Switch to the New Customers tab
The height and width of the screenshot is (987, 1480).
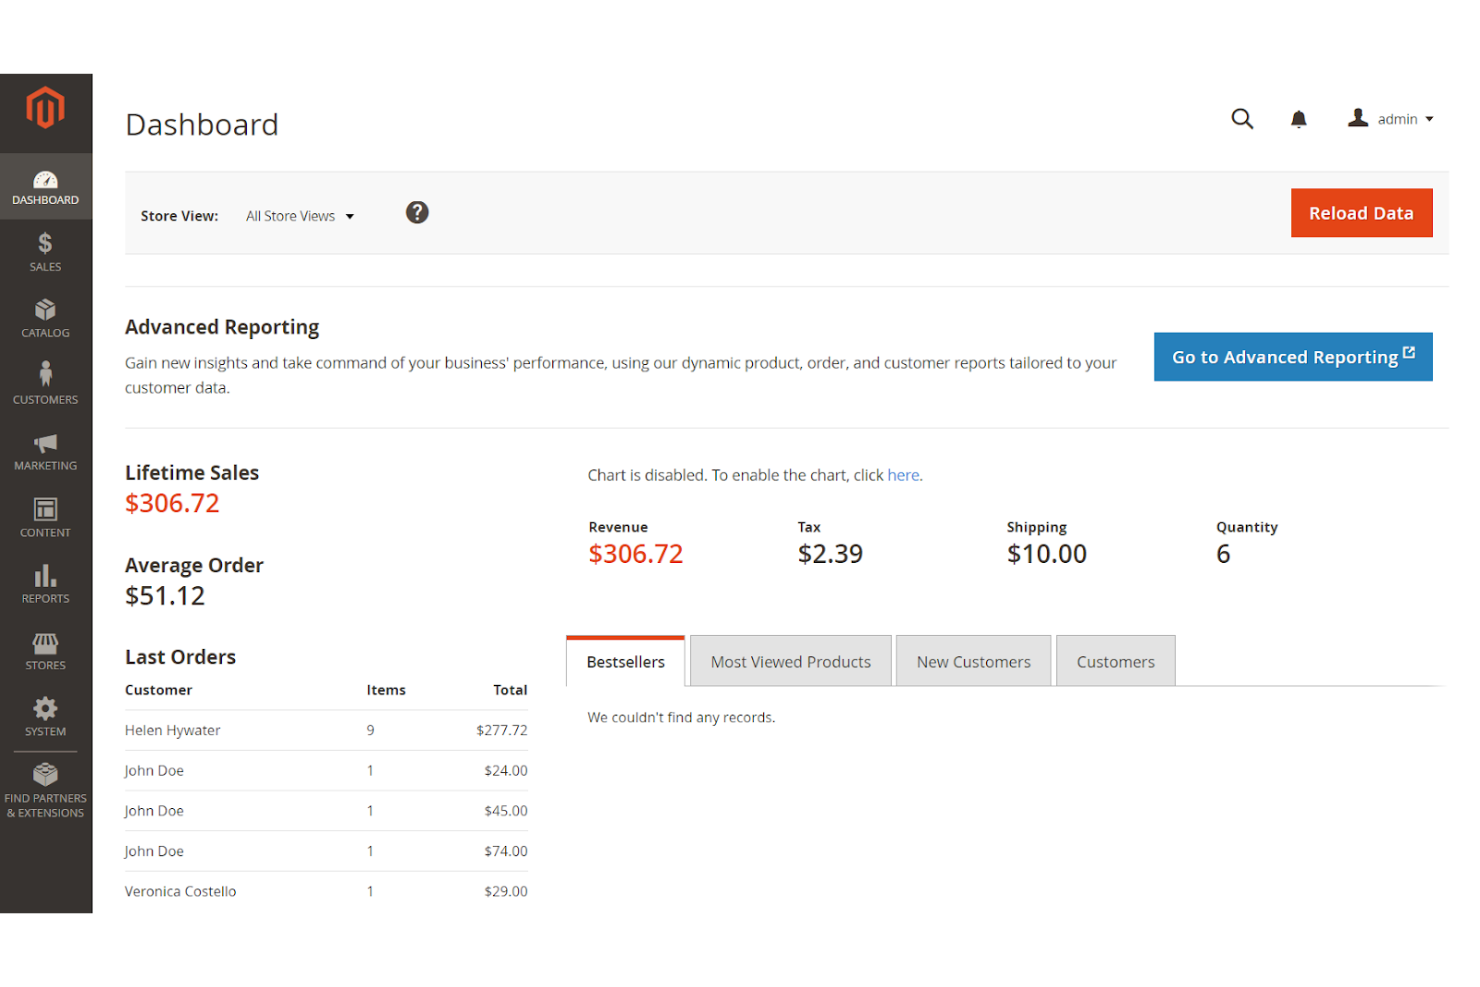(x=973, y=661)
